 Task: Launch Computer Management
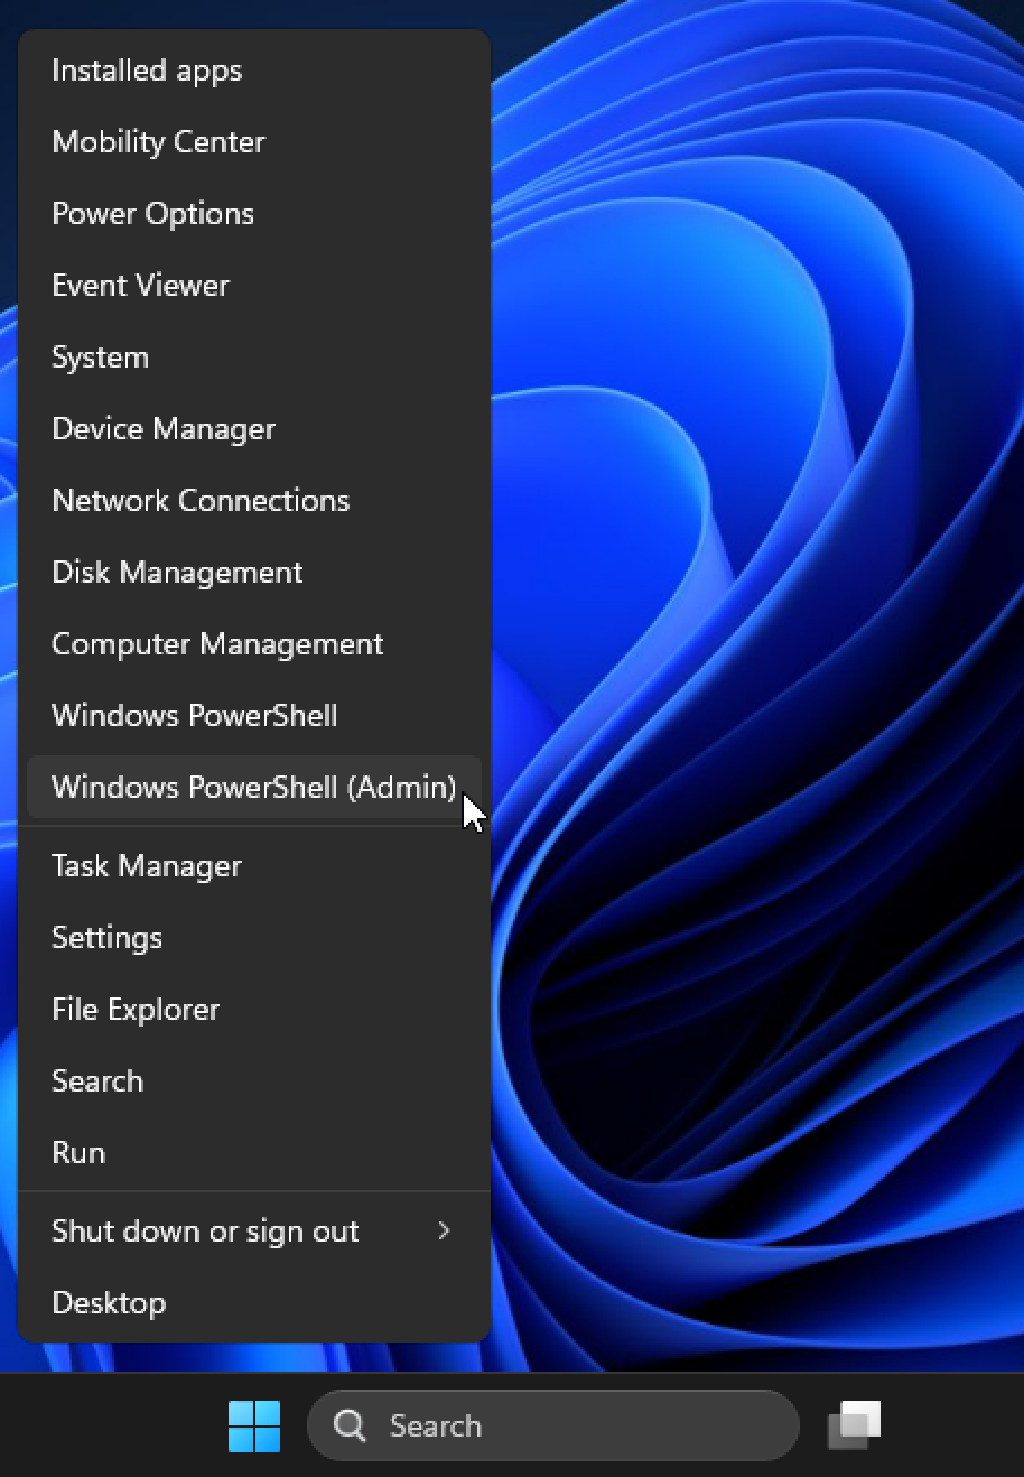point(217,644)
